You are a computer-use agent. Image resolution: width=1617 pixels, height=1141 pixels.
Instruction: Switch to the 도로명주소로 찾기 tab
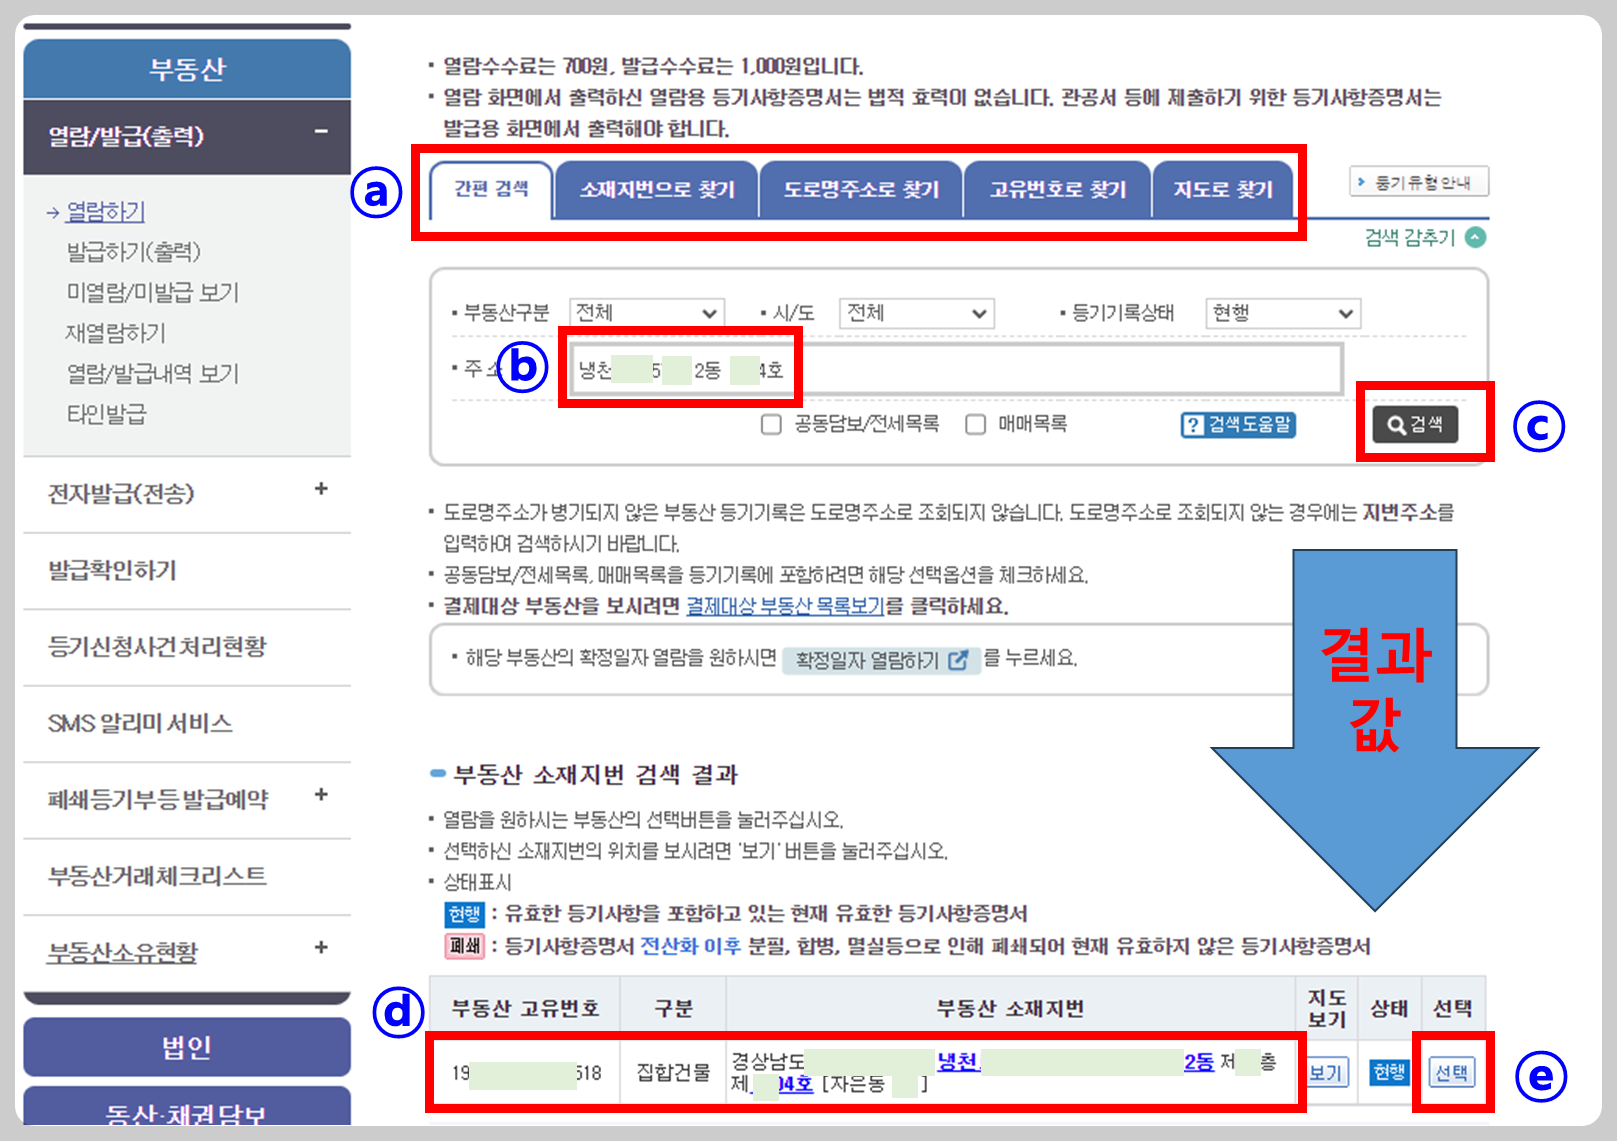[x=860, y=188]
